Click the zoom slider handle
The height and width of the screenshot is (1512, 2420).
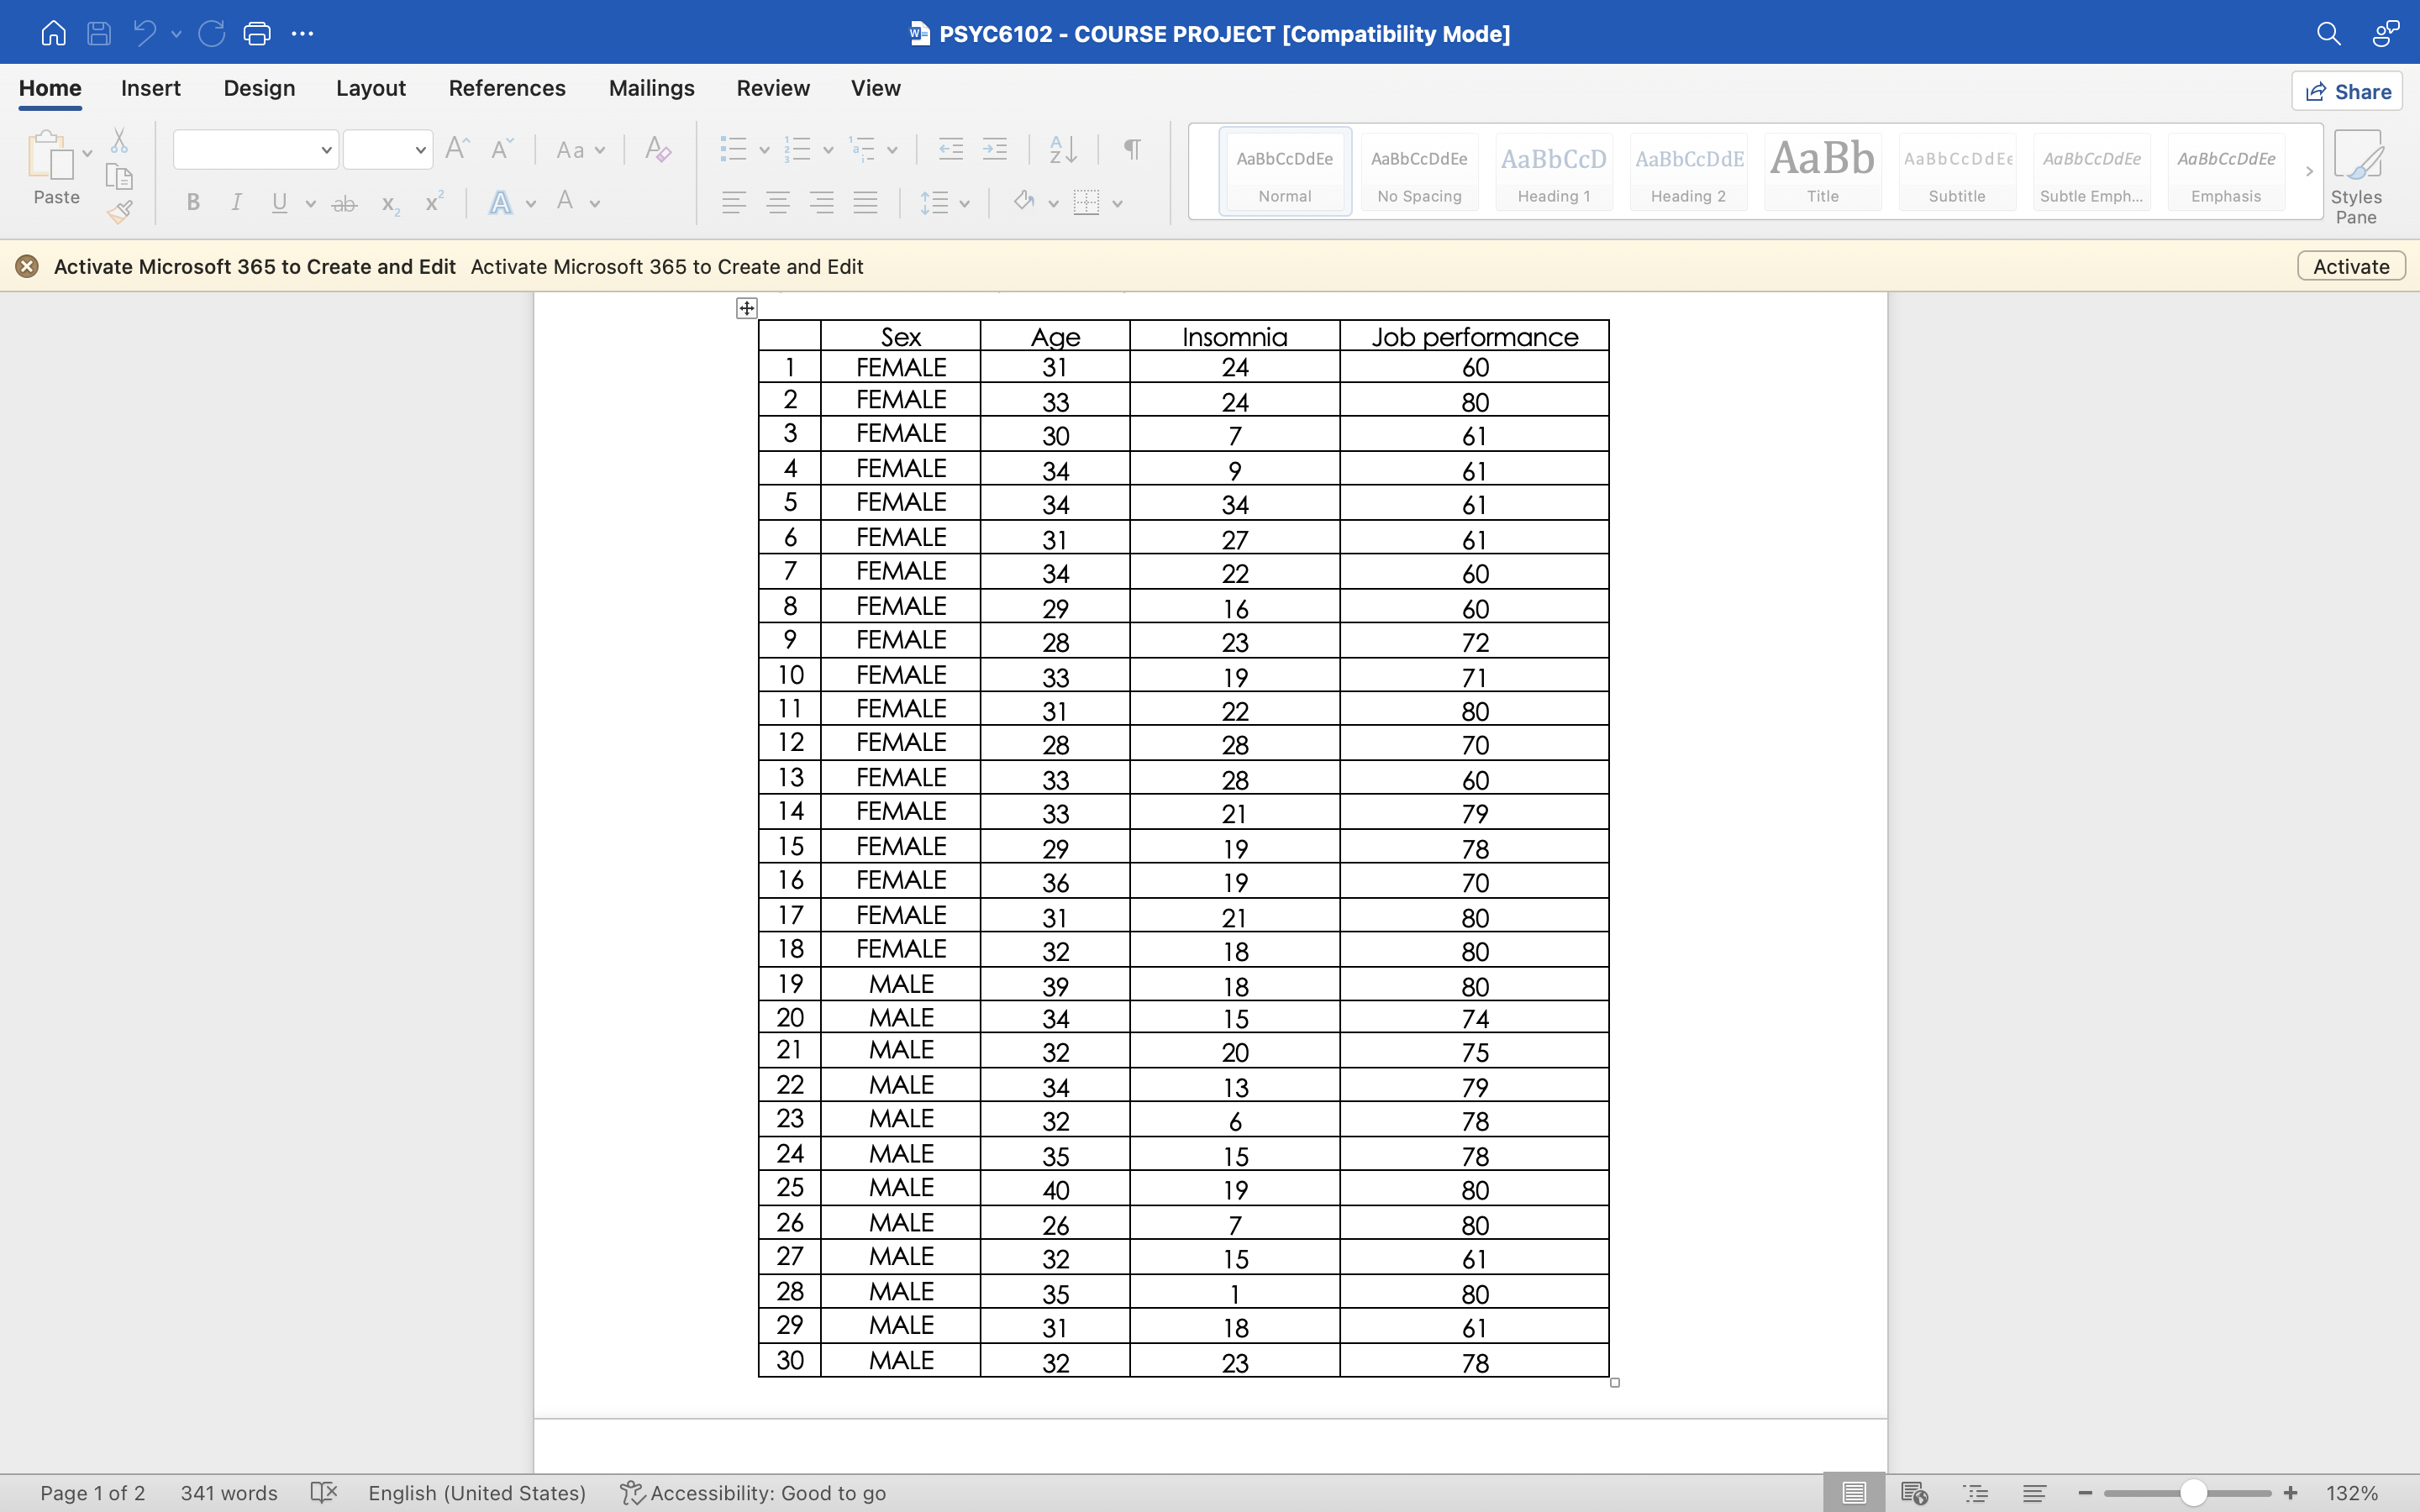tap(2192, 1493)
